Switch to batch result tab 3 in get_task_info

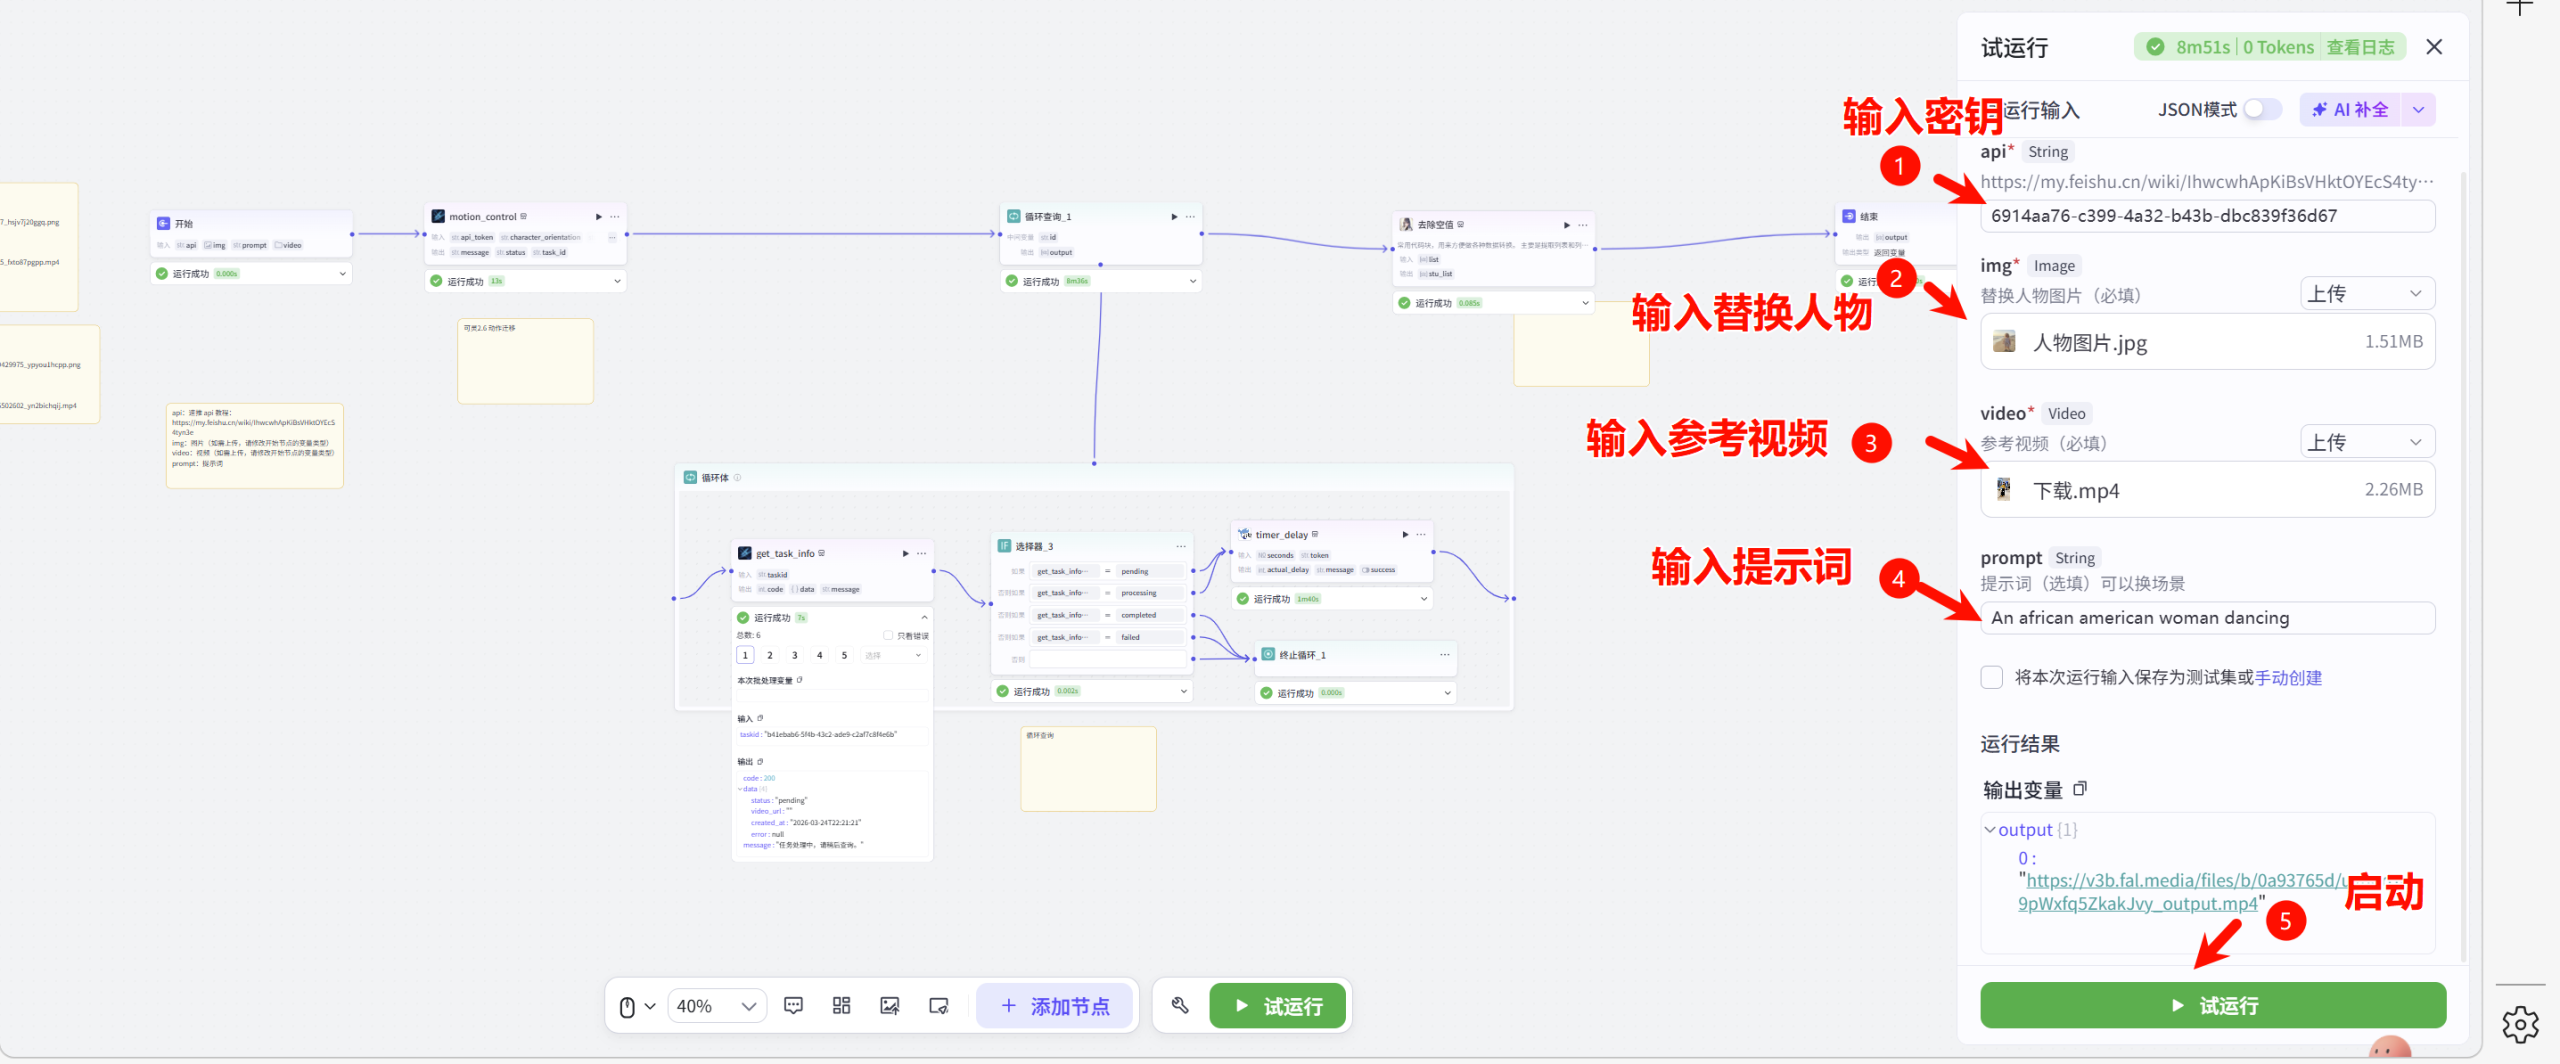coord(794,654)
